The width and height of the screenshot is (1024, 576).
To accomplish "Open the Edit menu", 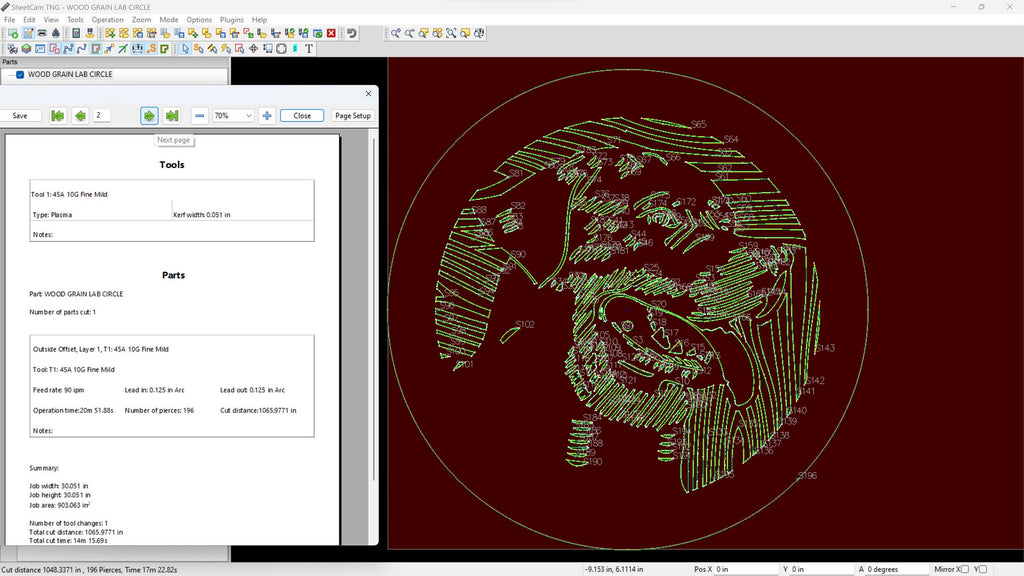I will 29,20.
